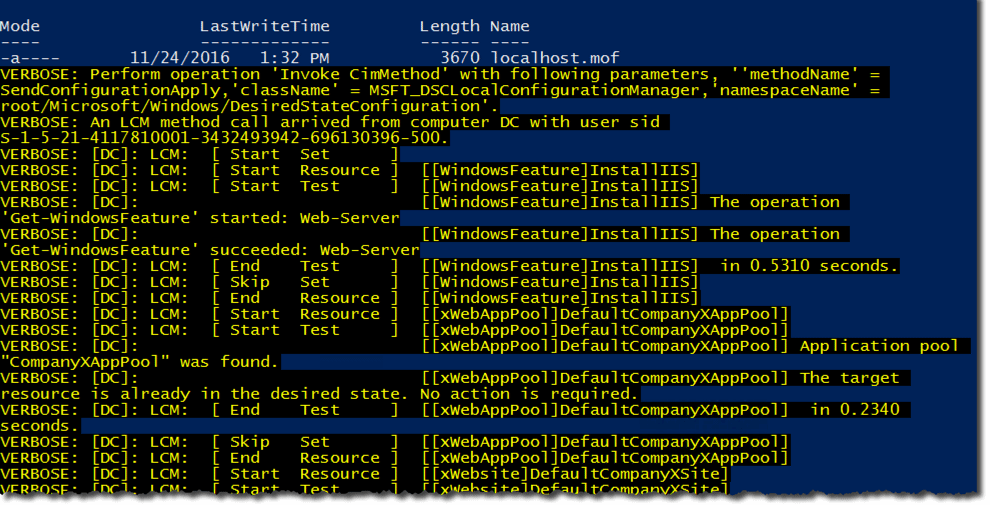The height and width of the screenshot is (505, 990).
Task: Click the "CompanyXAppPool" was found text
Action: coord(140,362)
